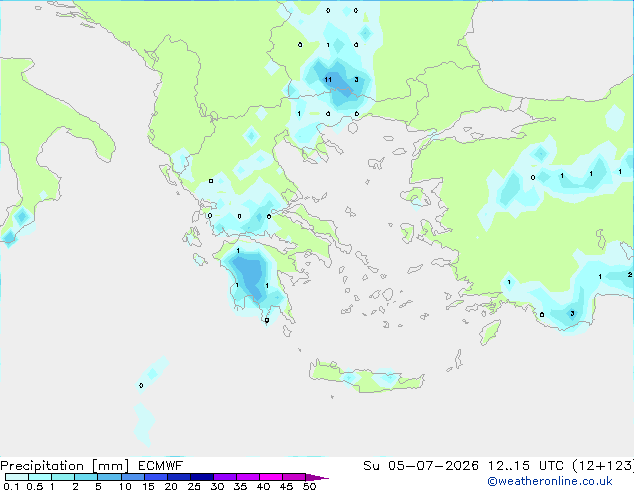Click the '35' legend scale label
Screen dimensions: 634x490
(x=240, y=486)
